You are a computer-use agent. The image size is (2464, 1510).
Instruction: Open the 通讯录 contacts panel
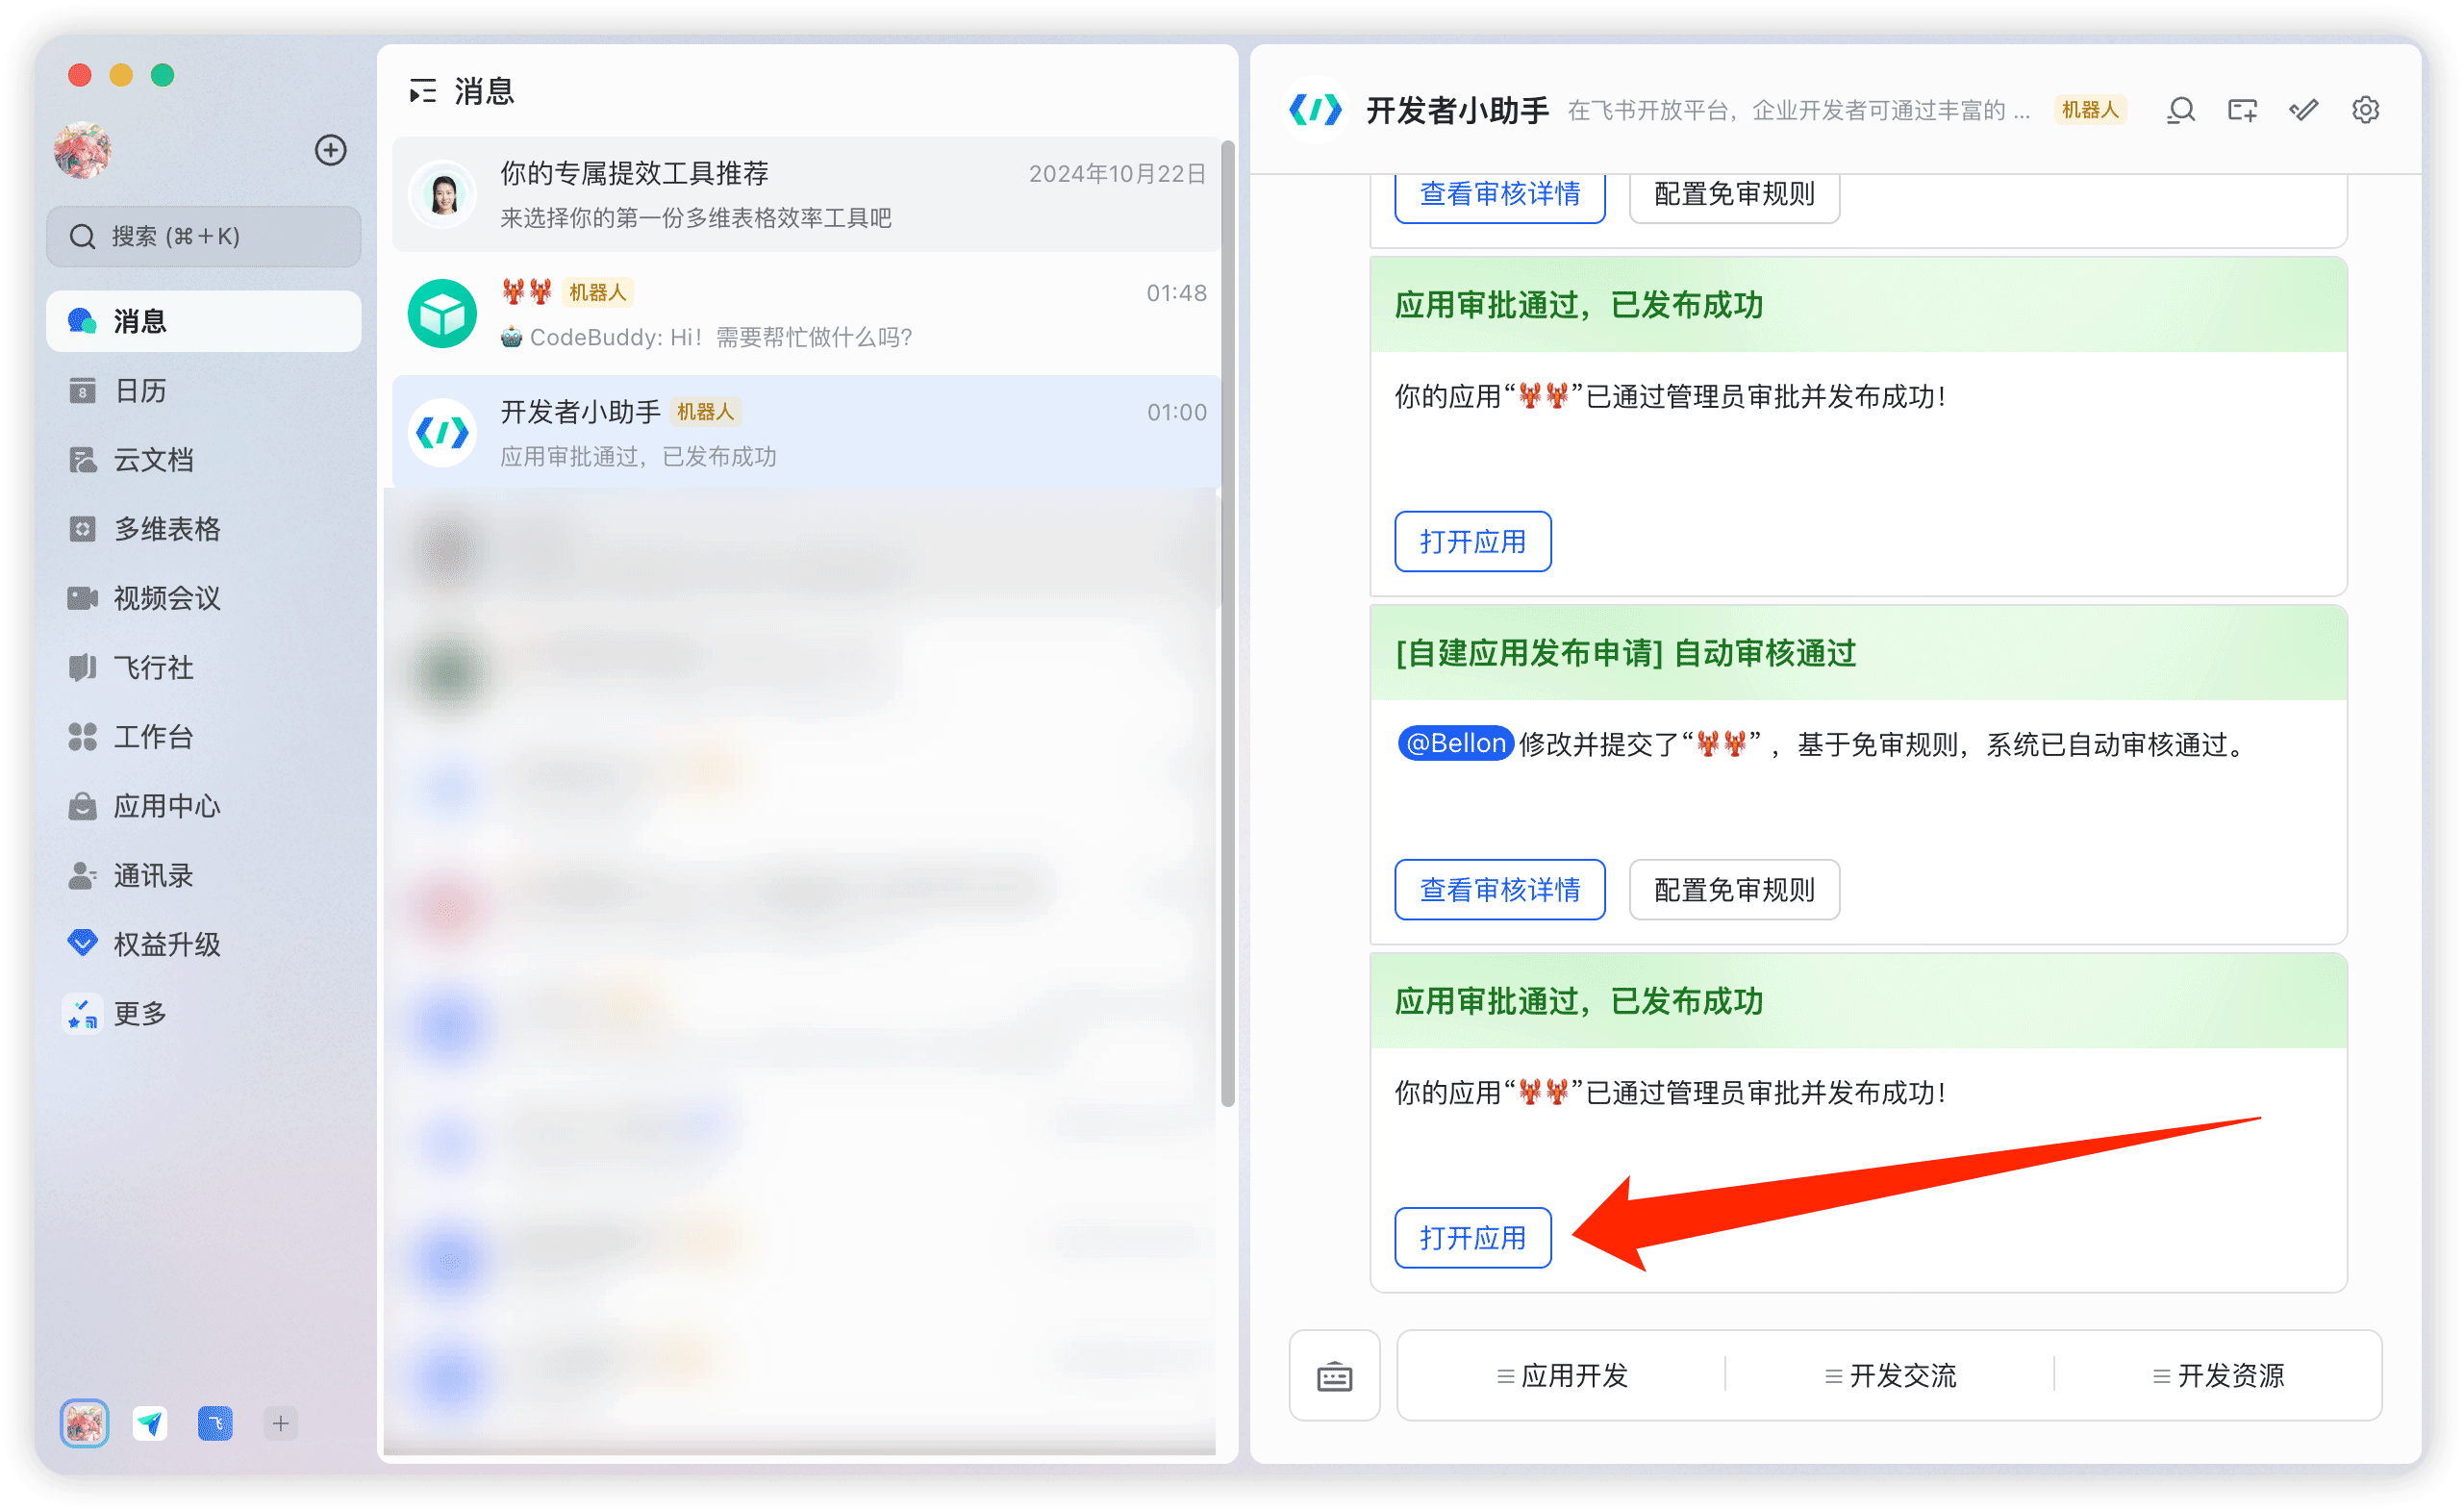[x=151, y=875]
